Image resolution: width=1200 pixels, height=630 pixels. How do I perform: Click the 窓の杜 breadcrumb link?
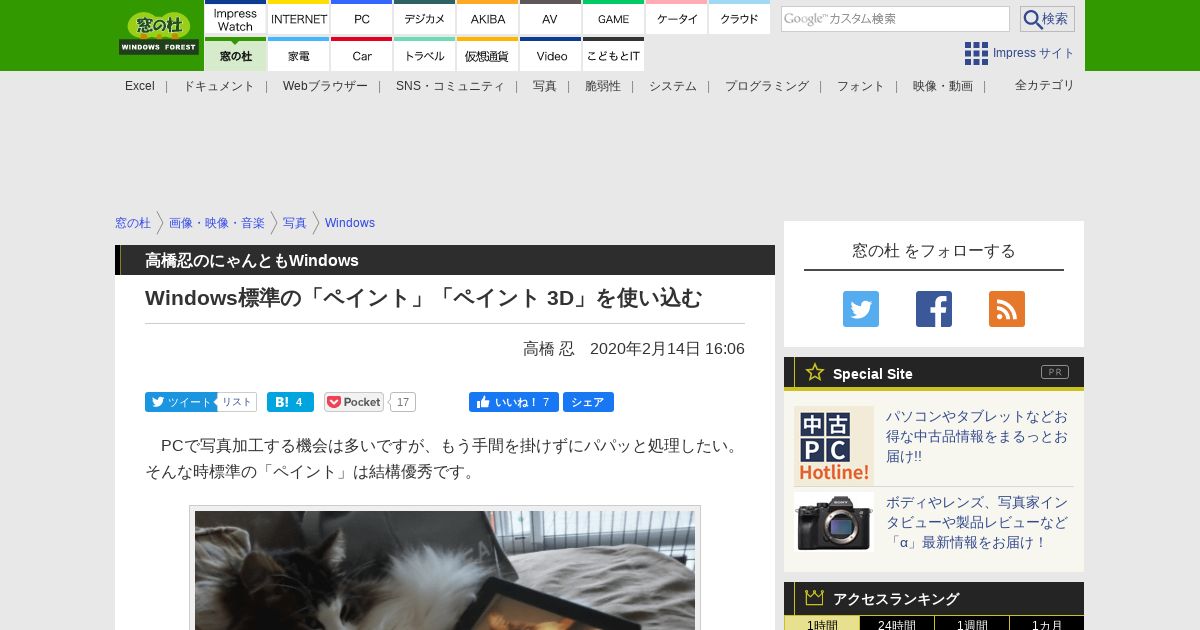(x=133, y=223)
